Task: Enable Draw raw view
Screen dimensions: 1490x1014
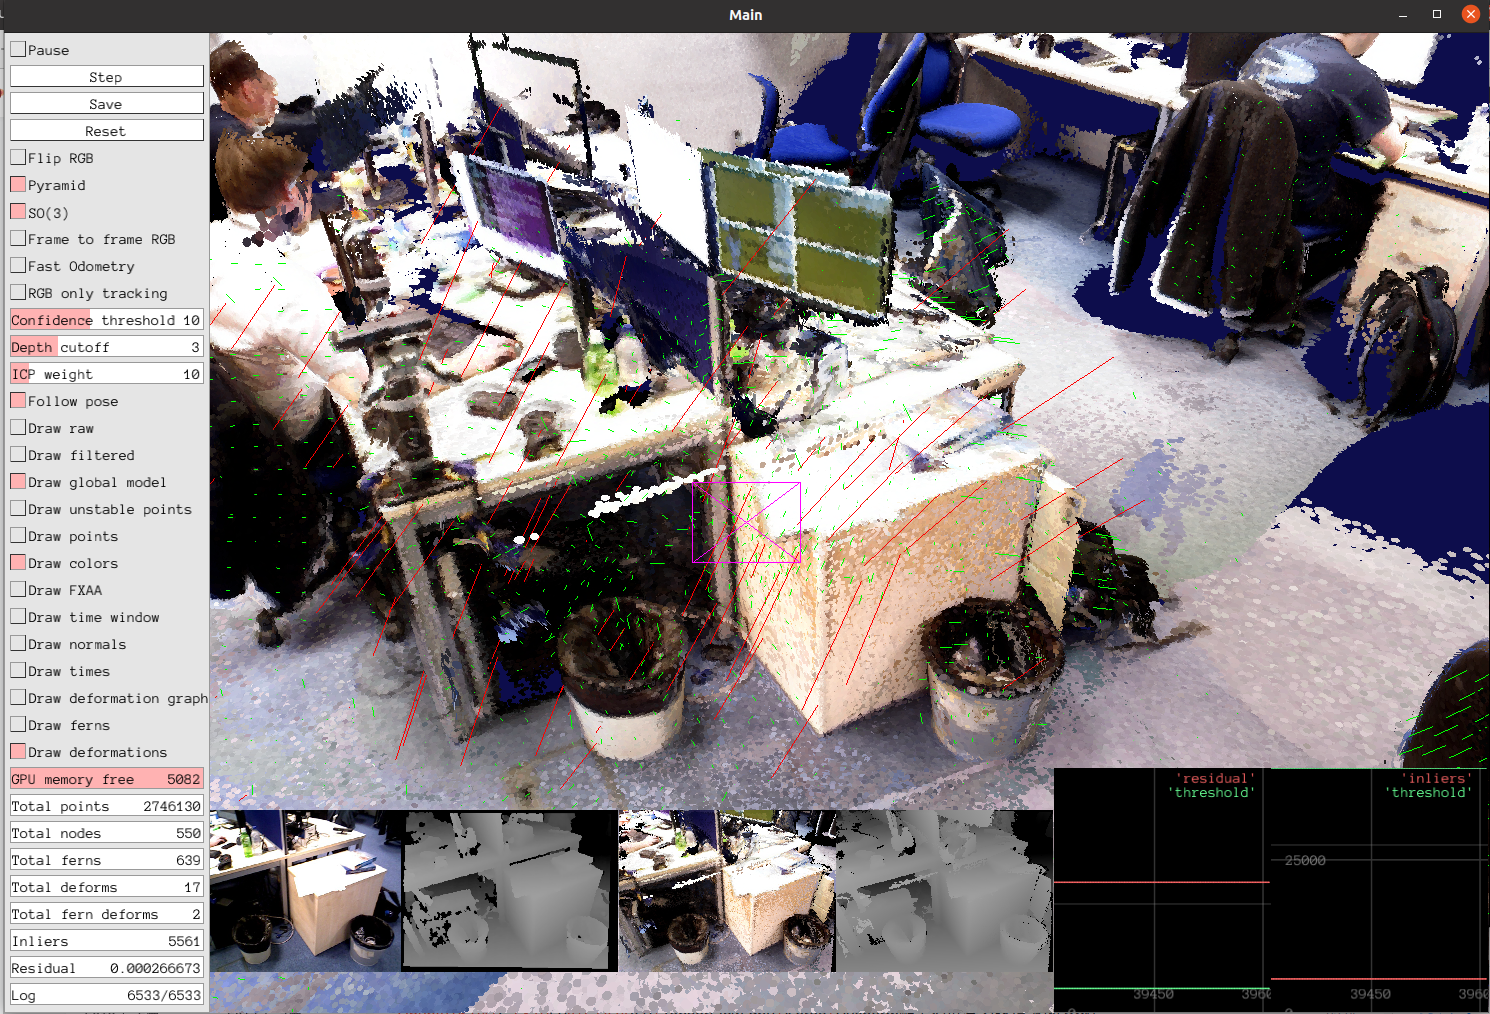Action: (17, 427)
